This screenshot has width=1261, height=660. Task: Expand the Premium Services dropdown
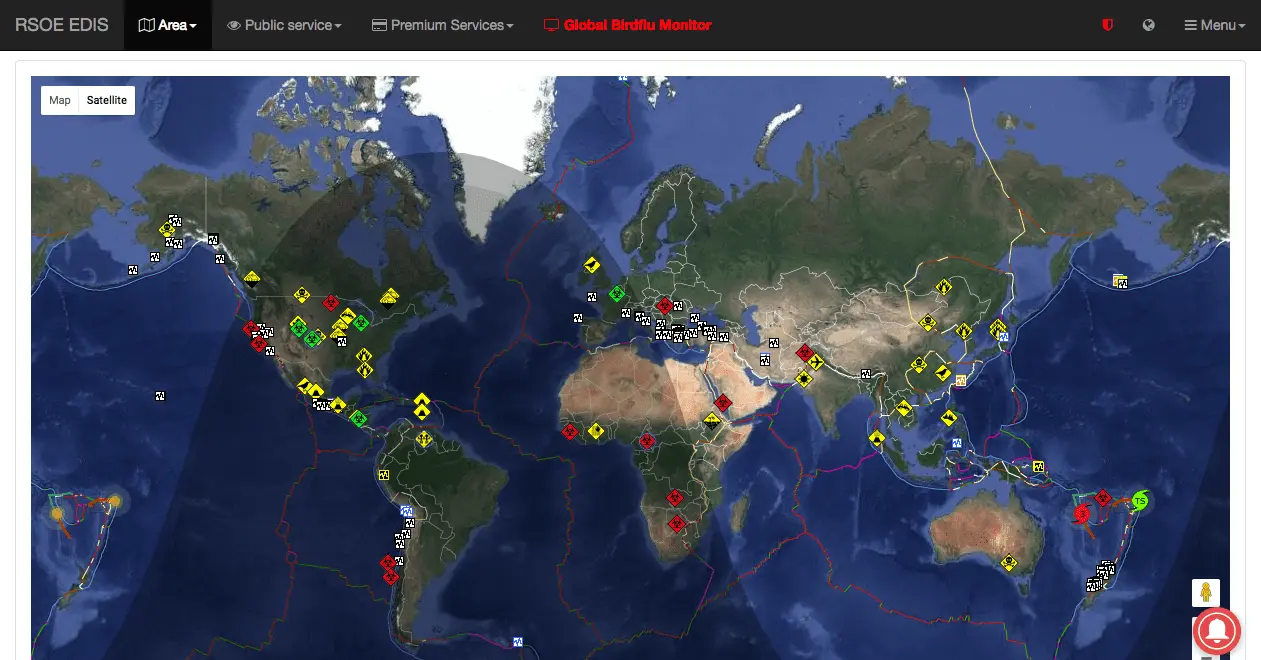(442, 25)
